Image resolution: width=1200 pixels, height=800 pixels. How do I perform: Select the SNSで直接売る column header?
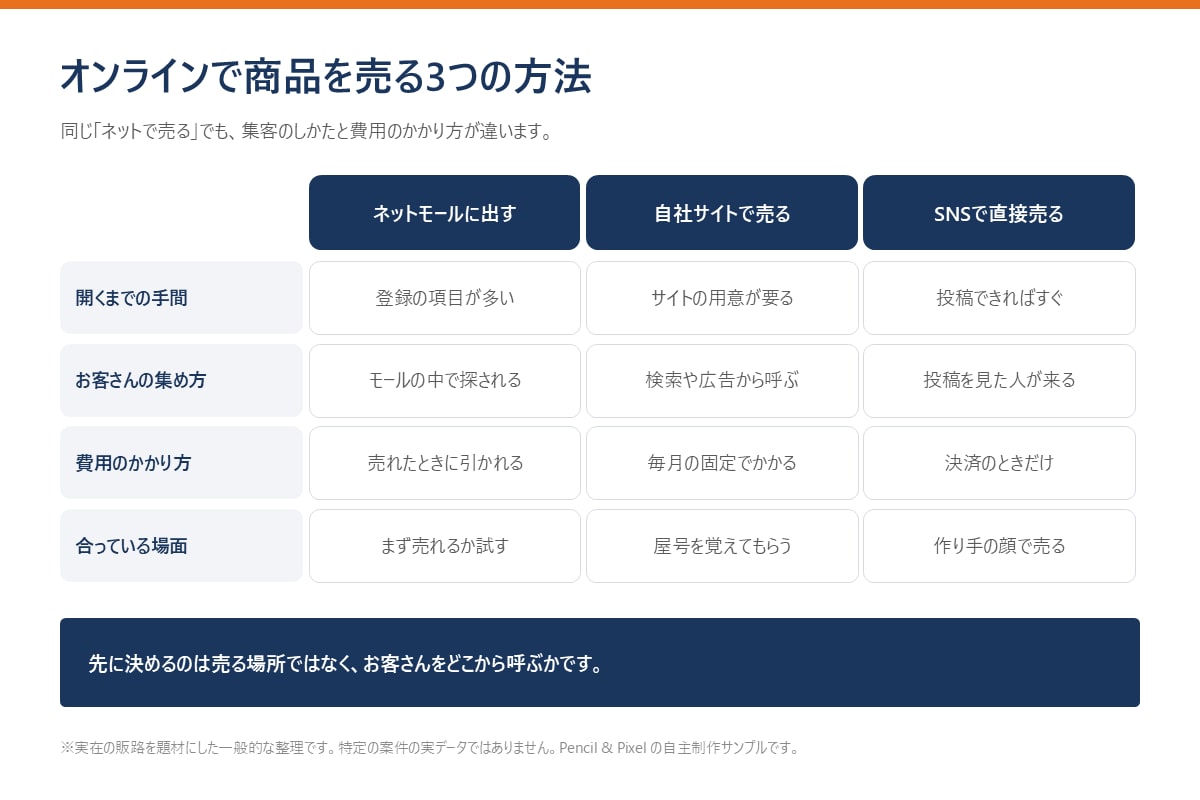999,213
